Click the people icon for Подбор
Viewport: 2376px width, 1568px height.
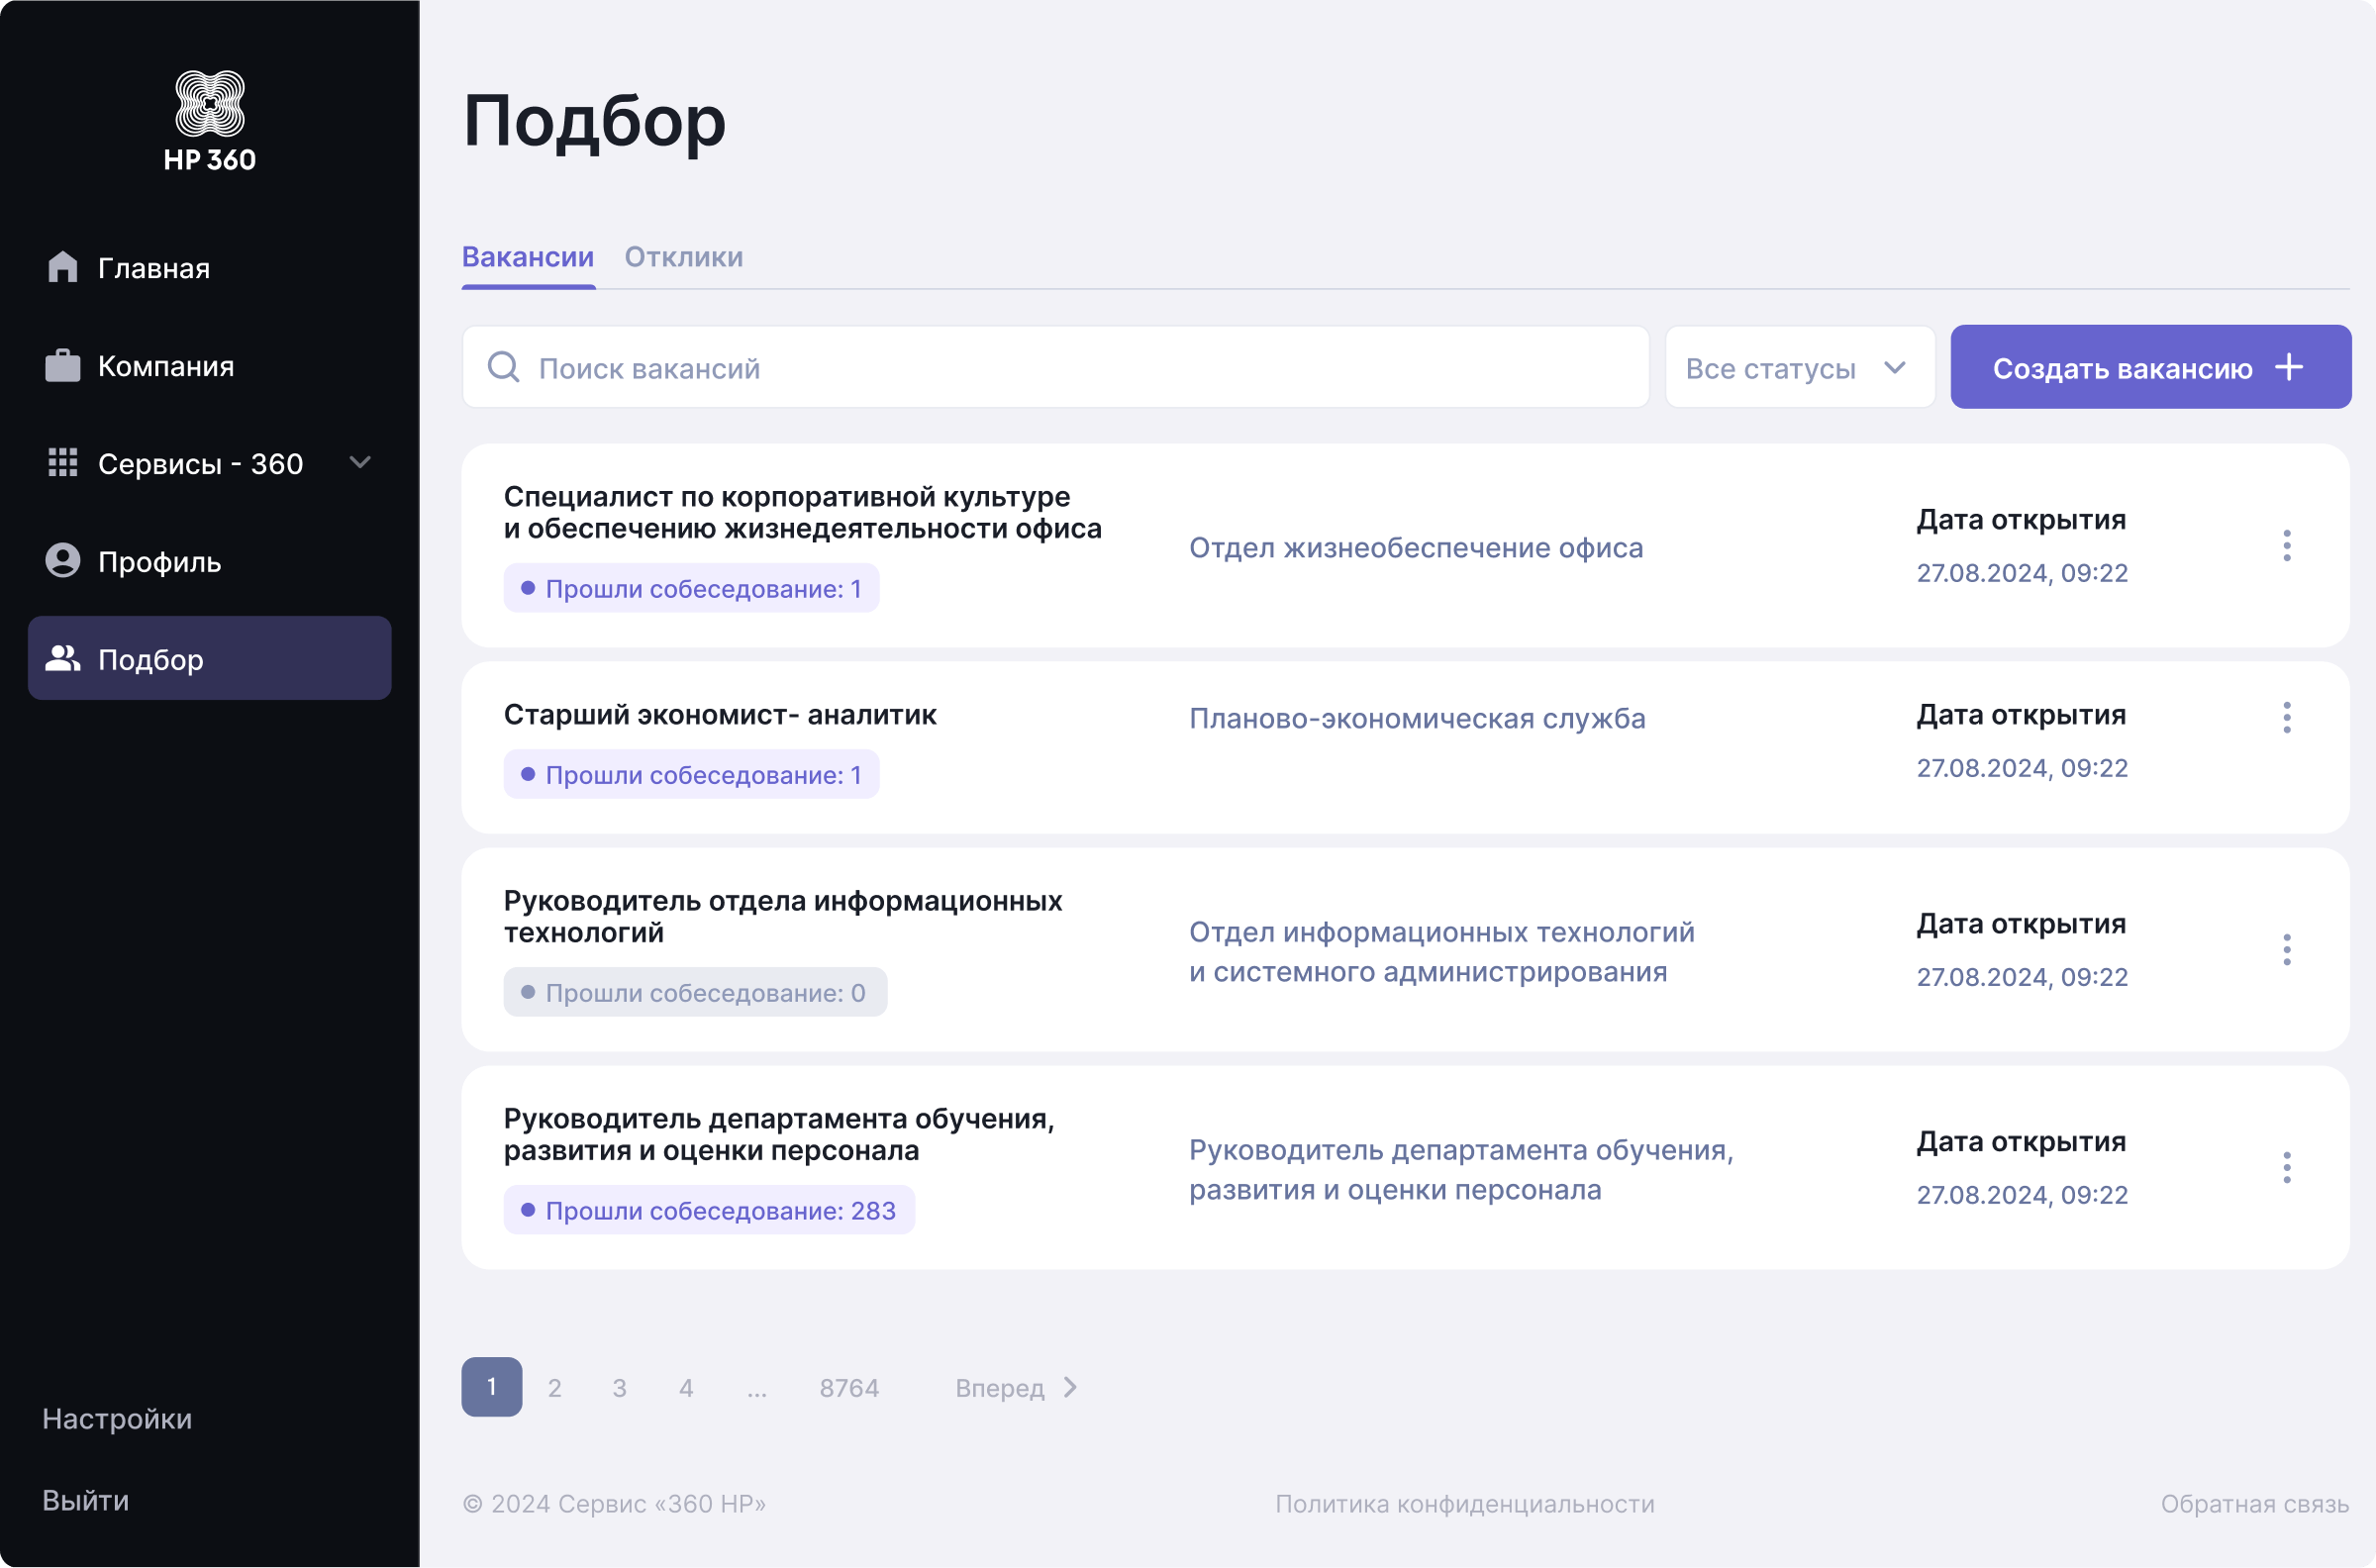pos(62,659)
